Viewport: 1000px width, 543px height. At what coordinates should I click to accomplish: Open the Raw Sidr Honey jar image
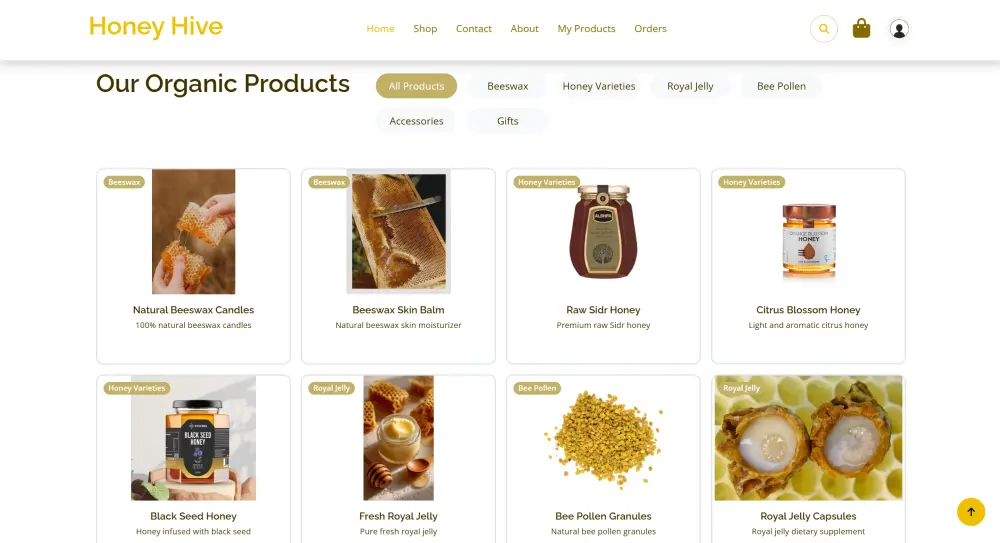[x=603, y=232]
